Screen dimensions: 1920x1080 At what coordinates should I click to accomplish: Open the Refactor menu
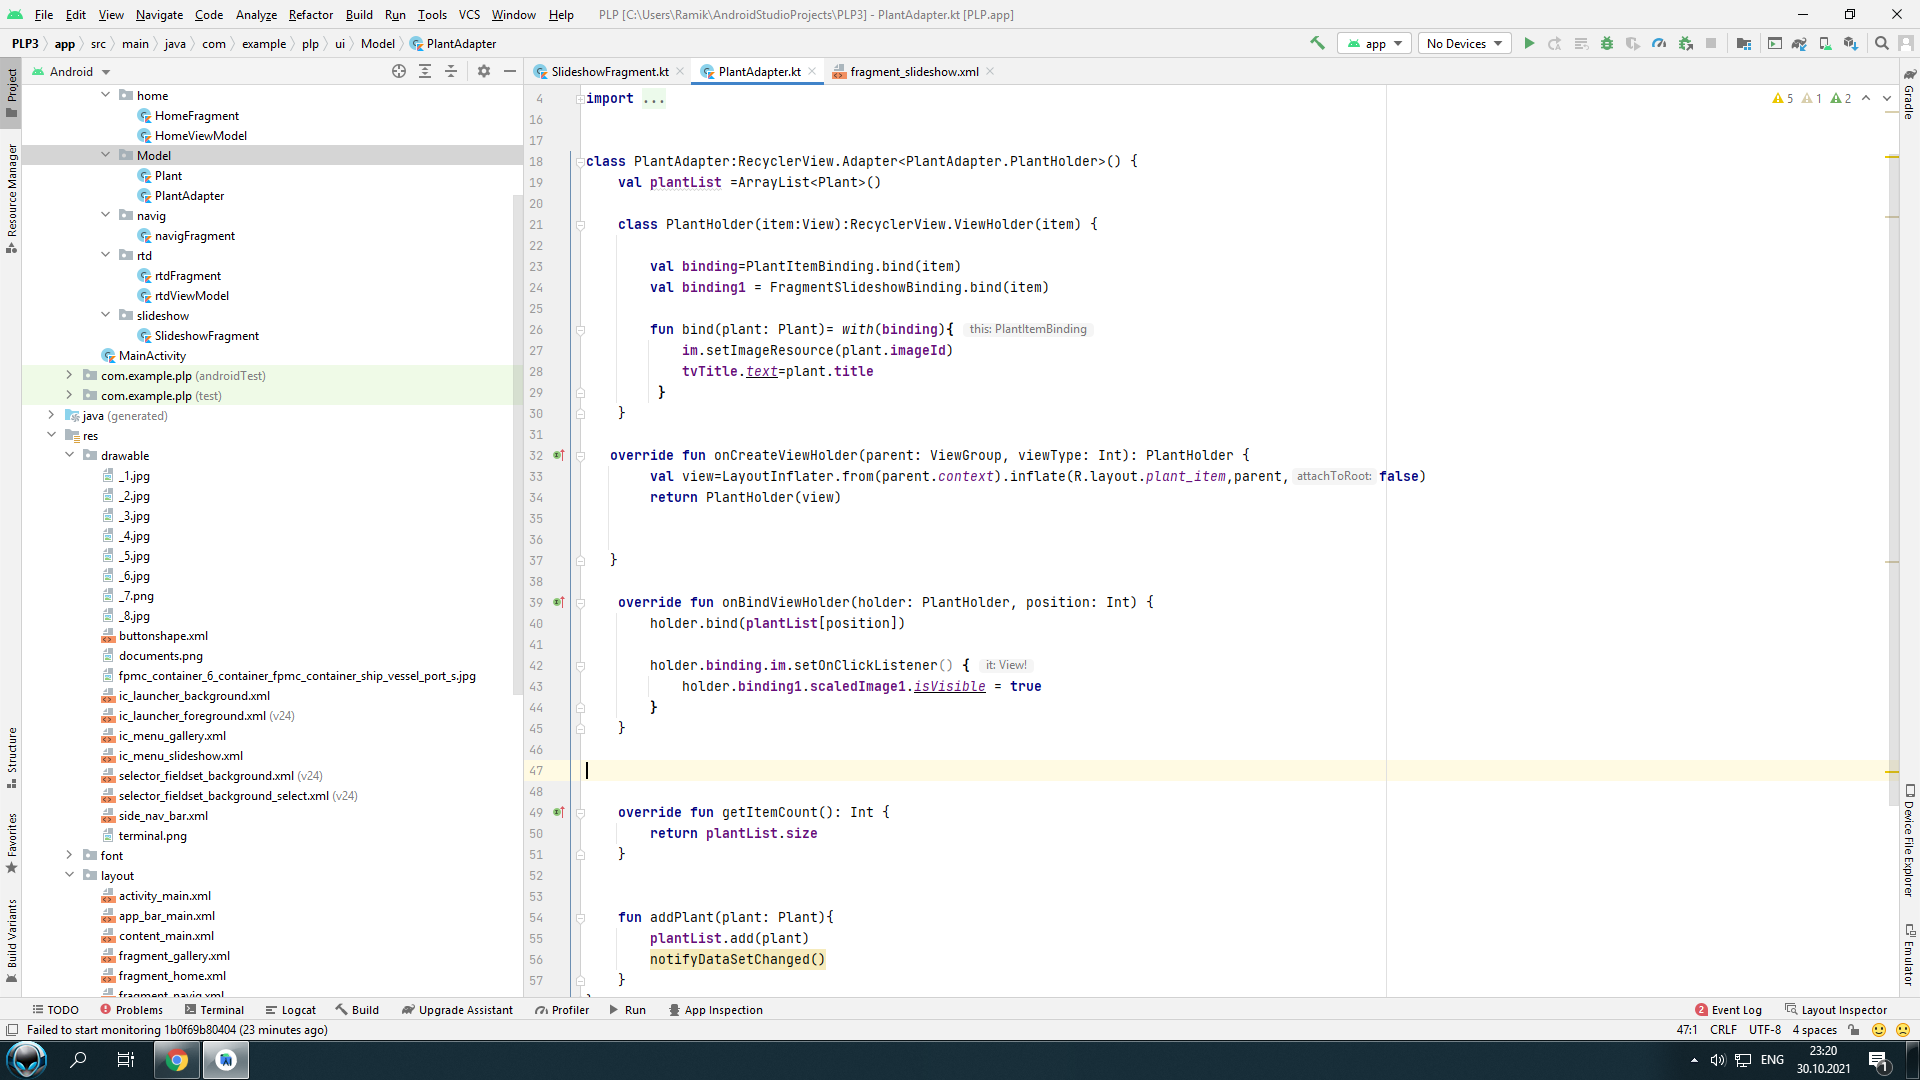point(310,14)
